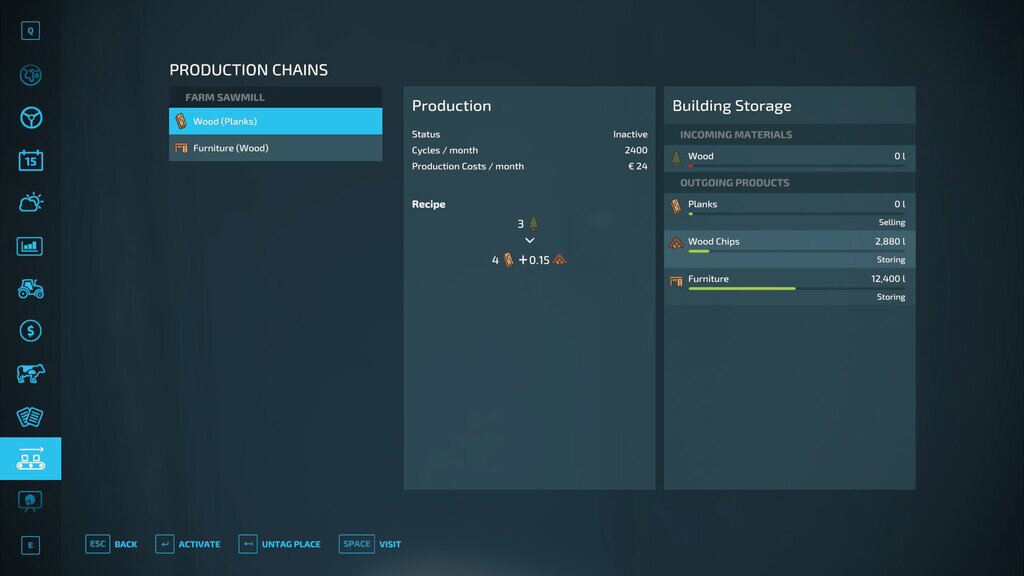The image size is (1024, 576).
Task: Select the Furniture (Wood) production chain
Action: (275, 148)
